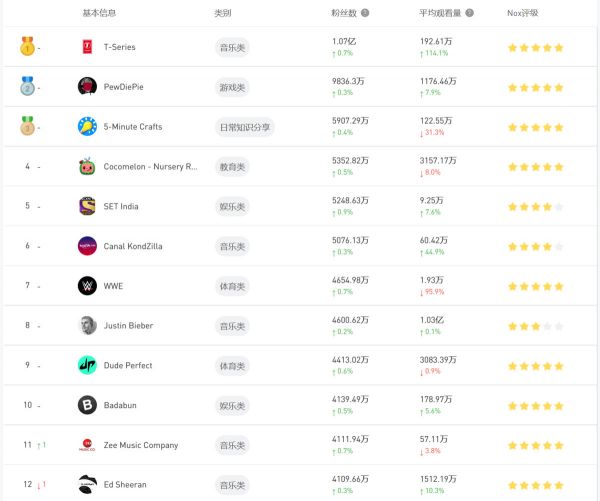Click the 日常知识分享 category tag
The width and height of the screenshot is (600, 501).
246,127
